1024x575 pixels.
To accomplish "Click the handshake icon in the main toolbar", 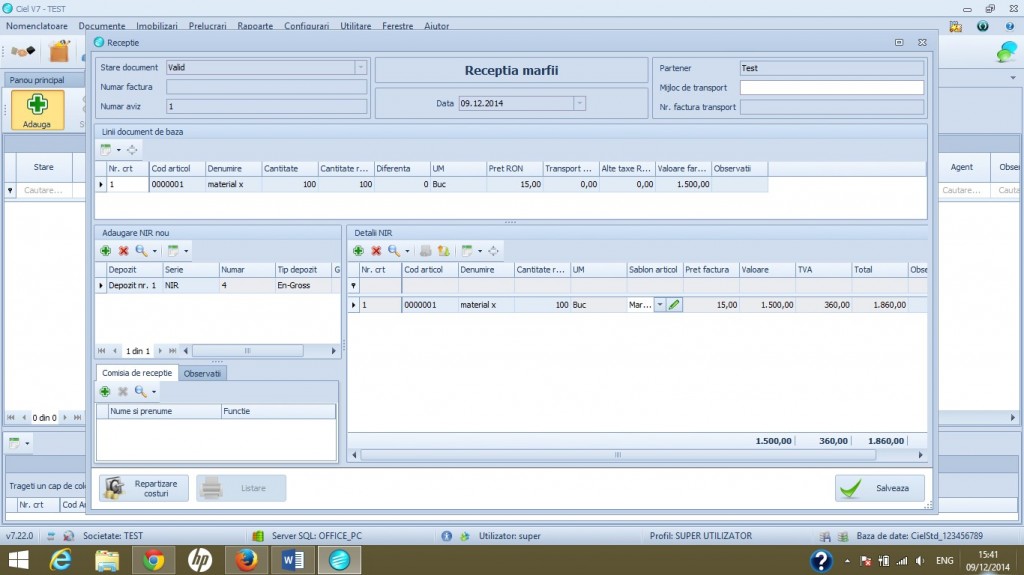I will (x=23, y=51).
